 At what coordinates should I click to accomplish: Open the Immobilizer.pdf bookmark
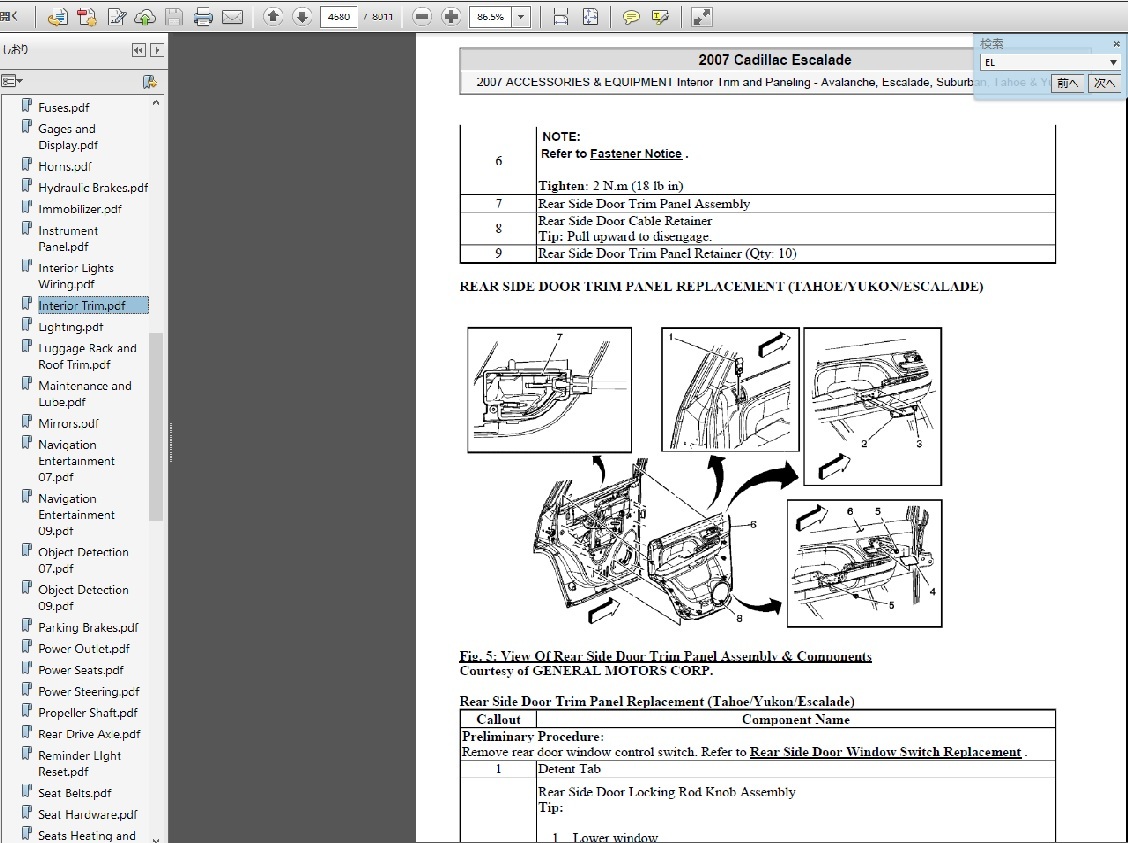click(x=80, y=209)
